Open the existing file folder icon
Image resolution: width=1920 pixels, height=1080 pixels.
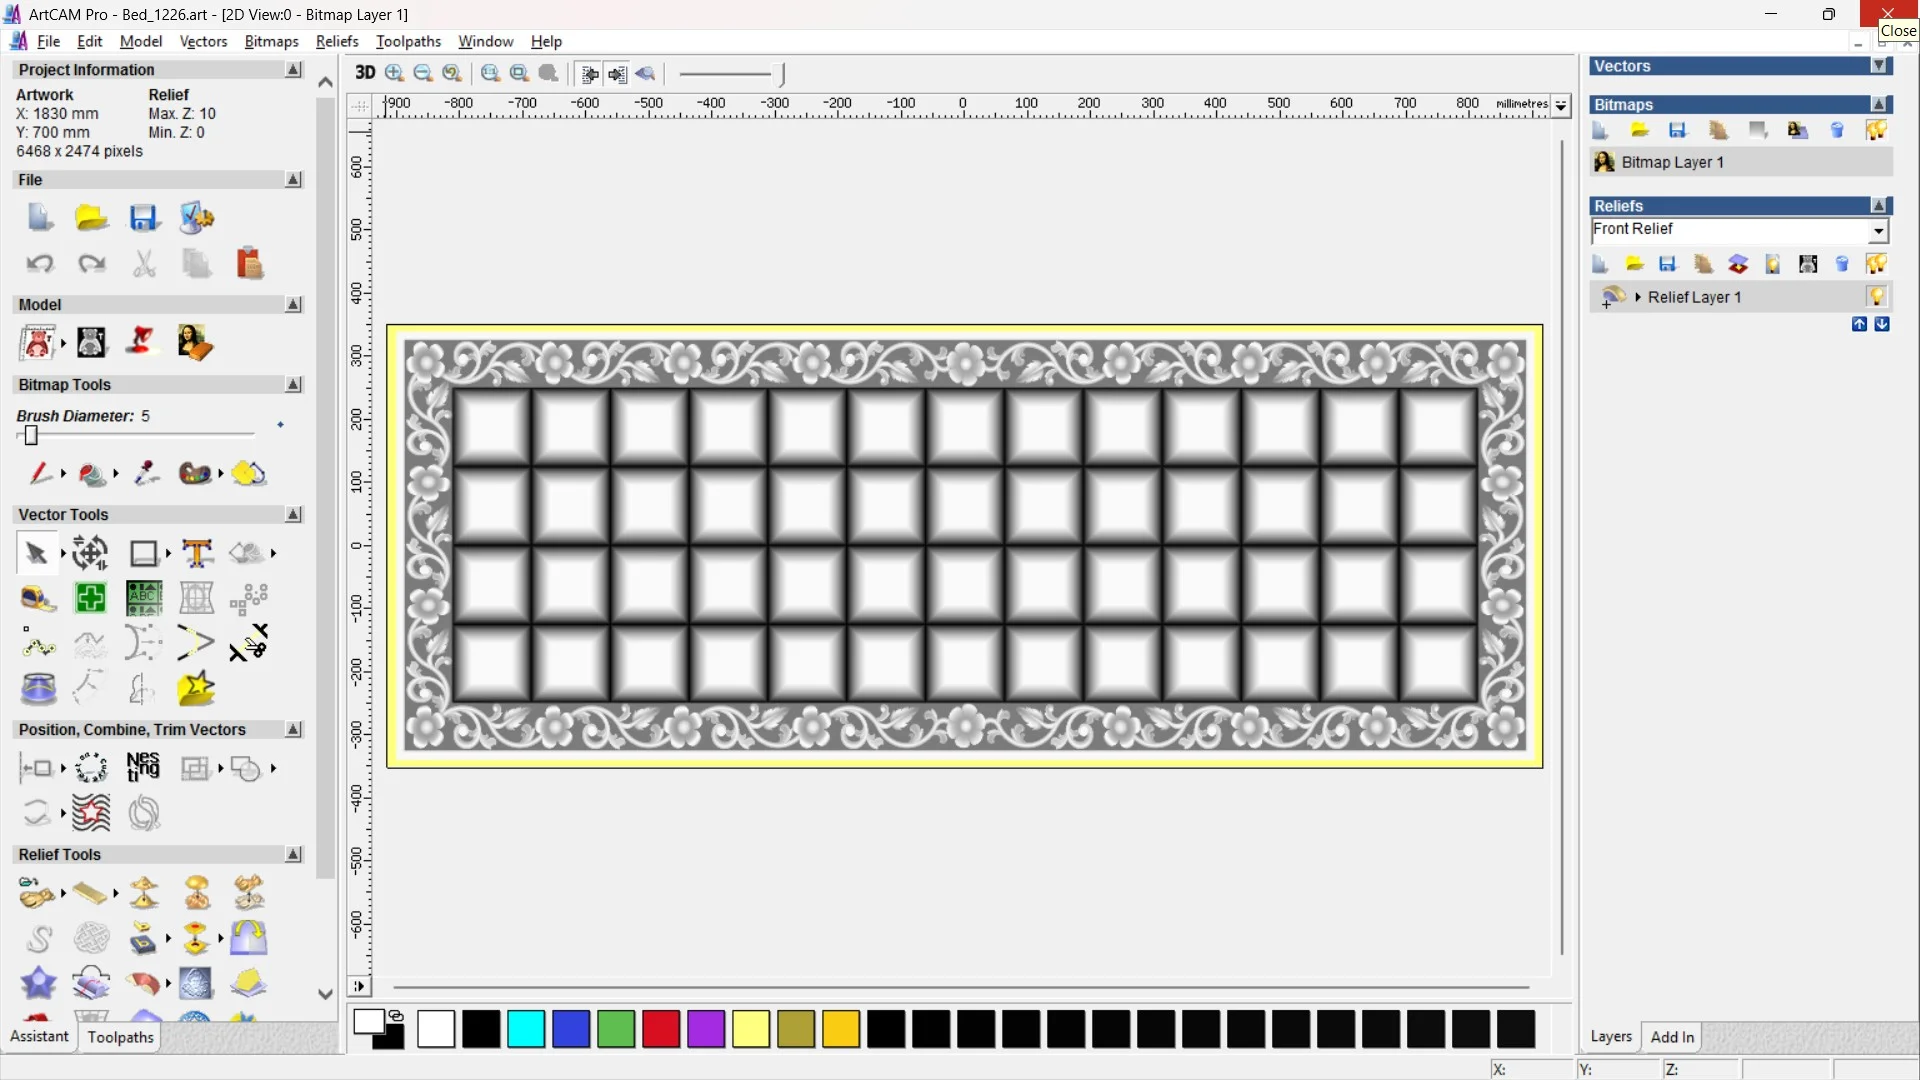91,218
